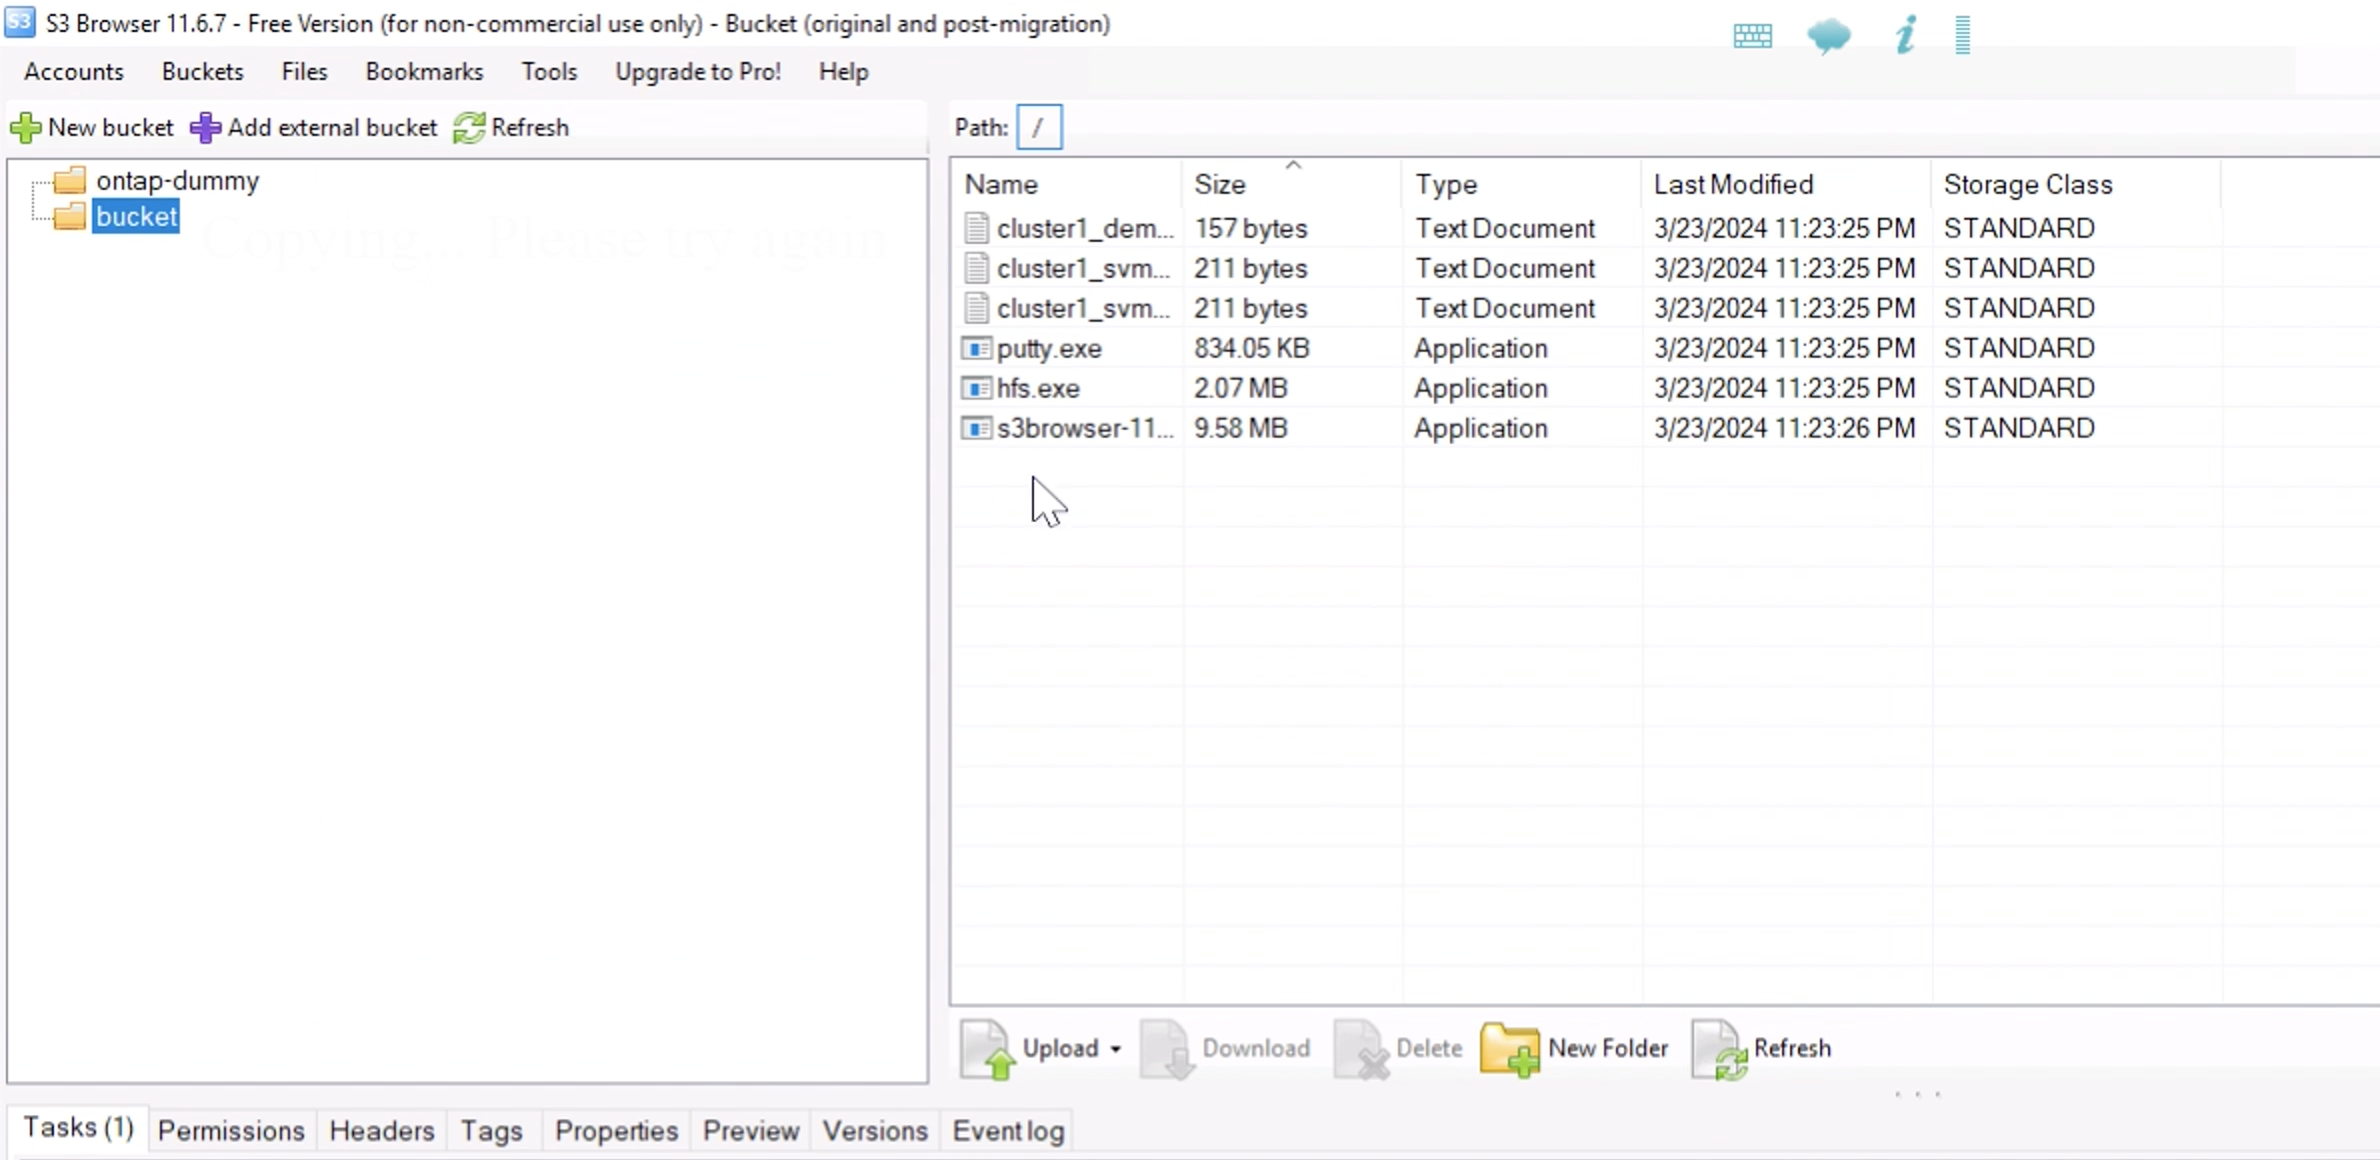Viewport: 2380px width, 1160px height.
Task: Click the Tools menu item
Action: click(x=549, y=71)
